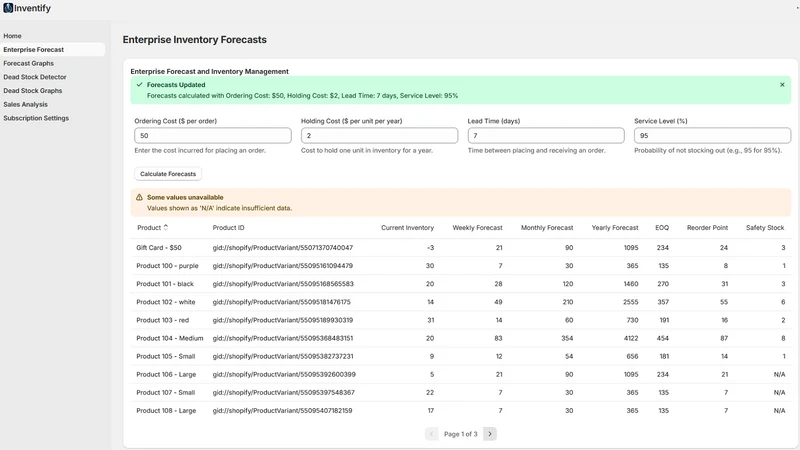Select the Product 106 - Large row
This screenshot has width=800, height=450.
[461, 374]
